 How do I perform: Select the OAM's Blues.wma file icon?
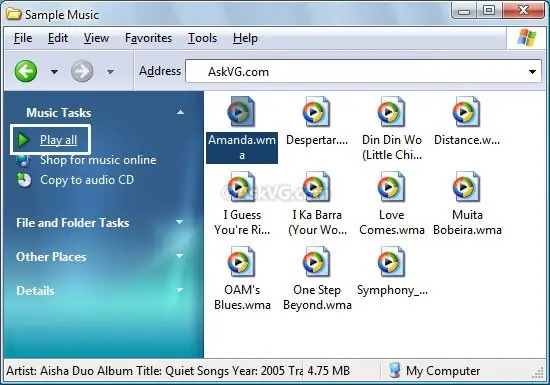point(241,262)
